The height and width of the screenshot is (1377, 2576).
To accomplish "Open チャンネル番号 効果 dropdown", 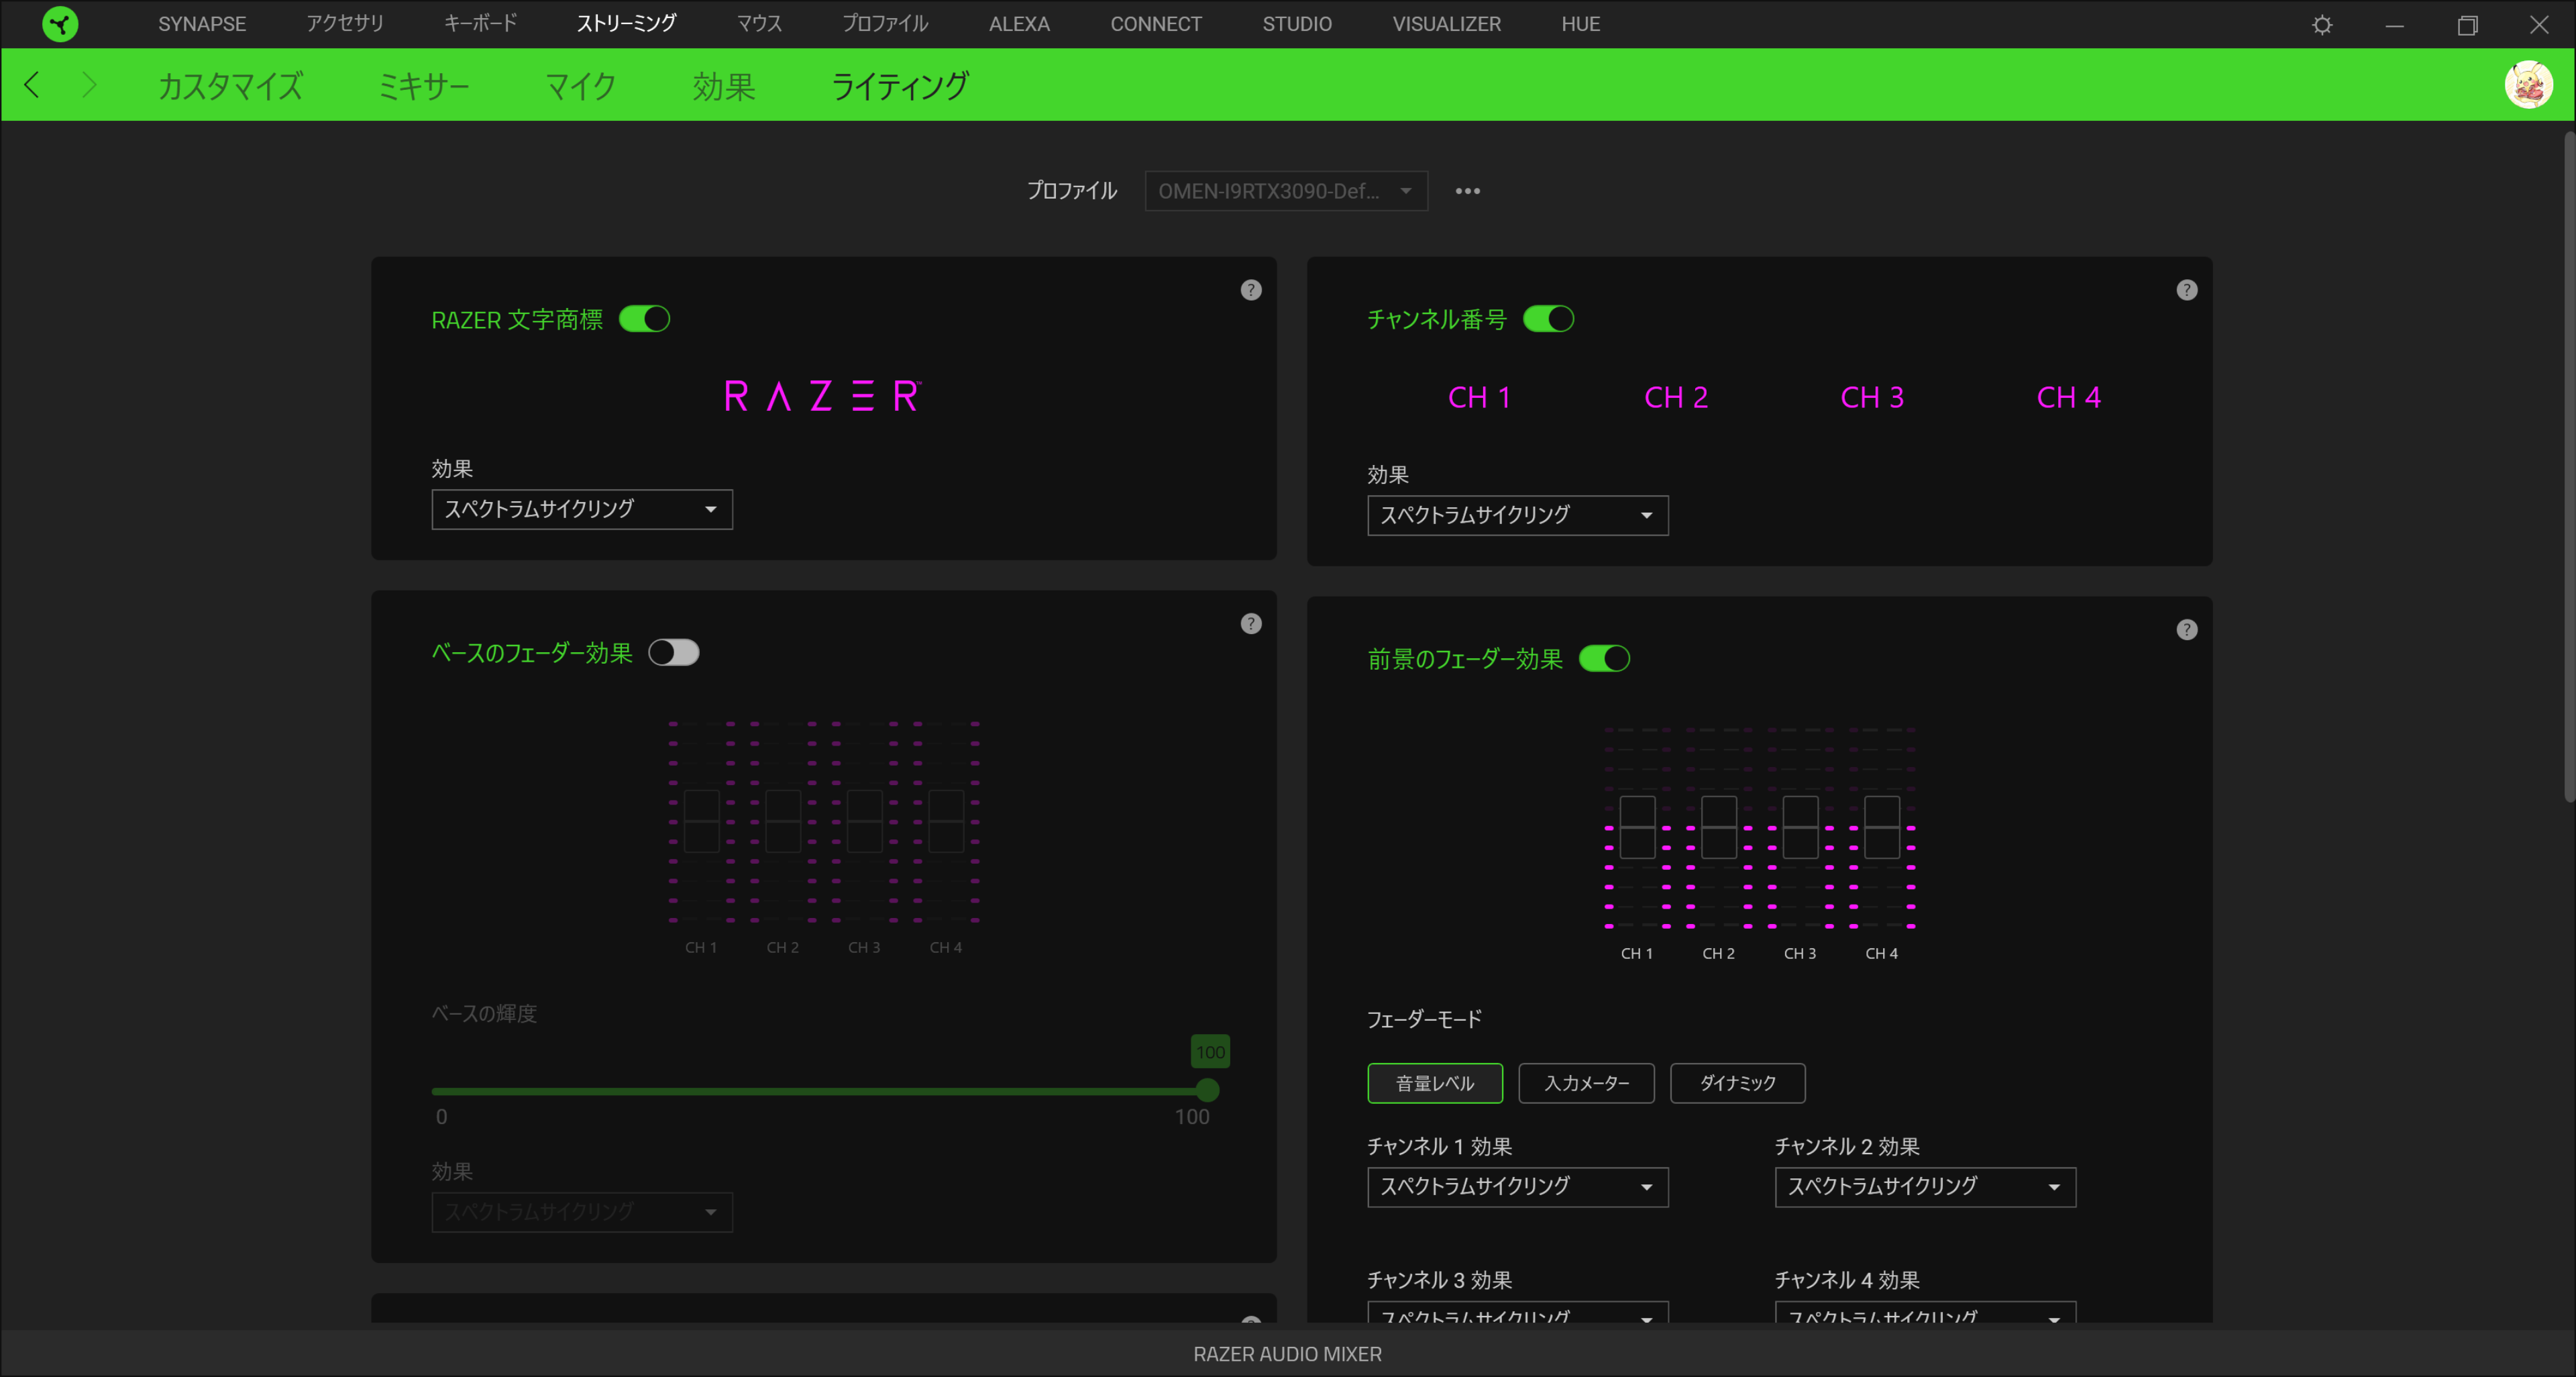I will click(x=1518, y=515).
